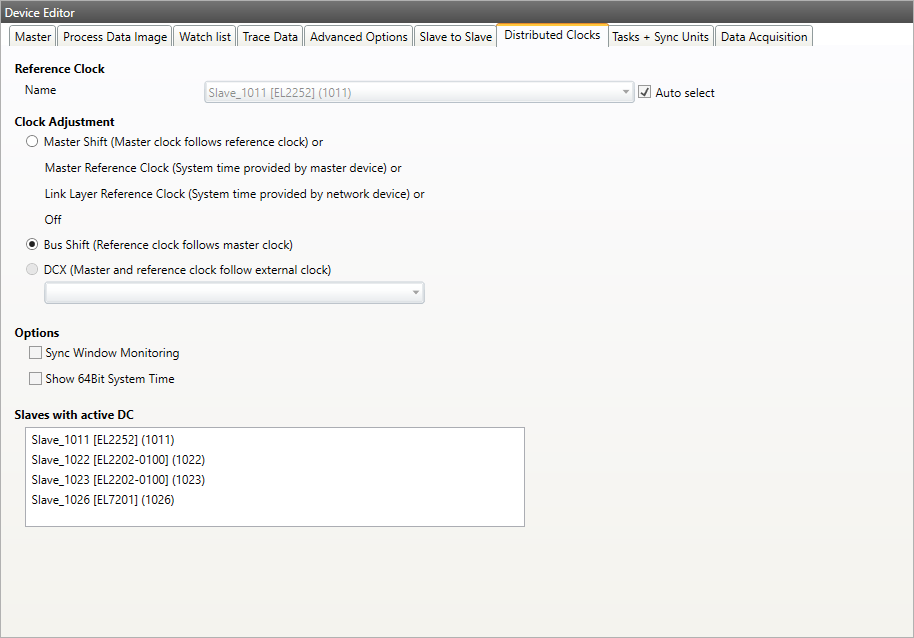Viewport: 914px width, 638px height.
Task: Open the Tasks + Sync Units tab
Action: pyautogui.click(x=660, y=37)
